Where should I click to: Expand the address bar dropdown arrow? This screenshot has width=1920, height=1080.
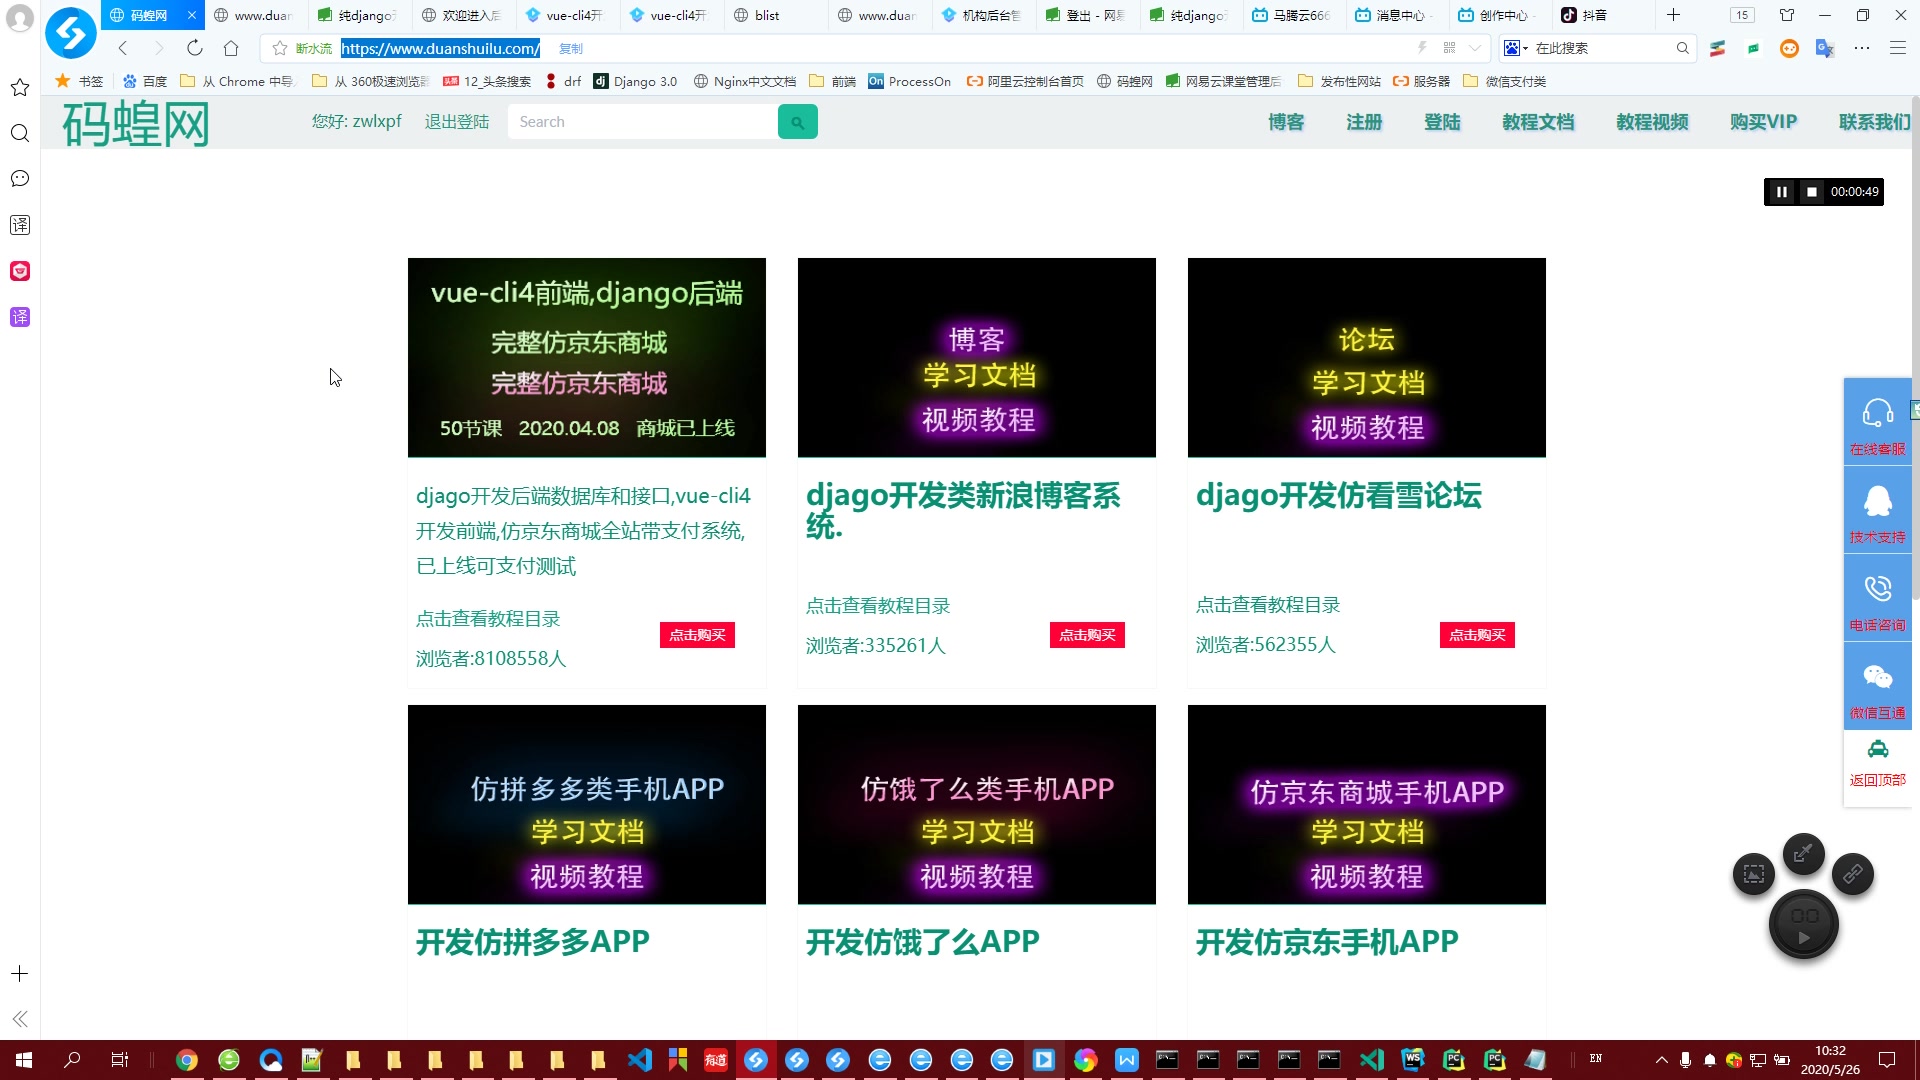click(1475, 48)
